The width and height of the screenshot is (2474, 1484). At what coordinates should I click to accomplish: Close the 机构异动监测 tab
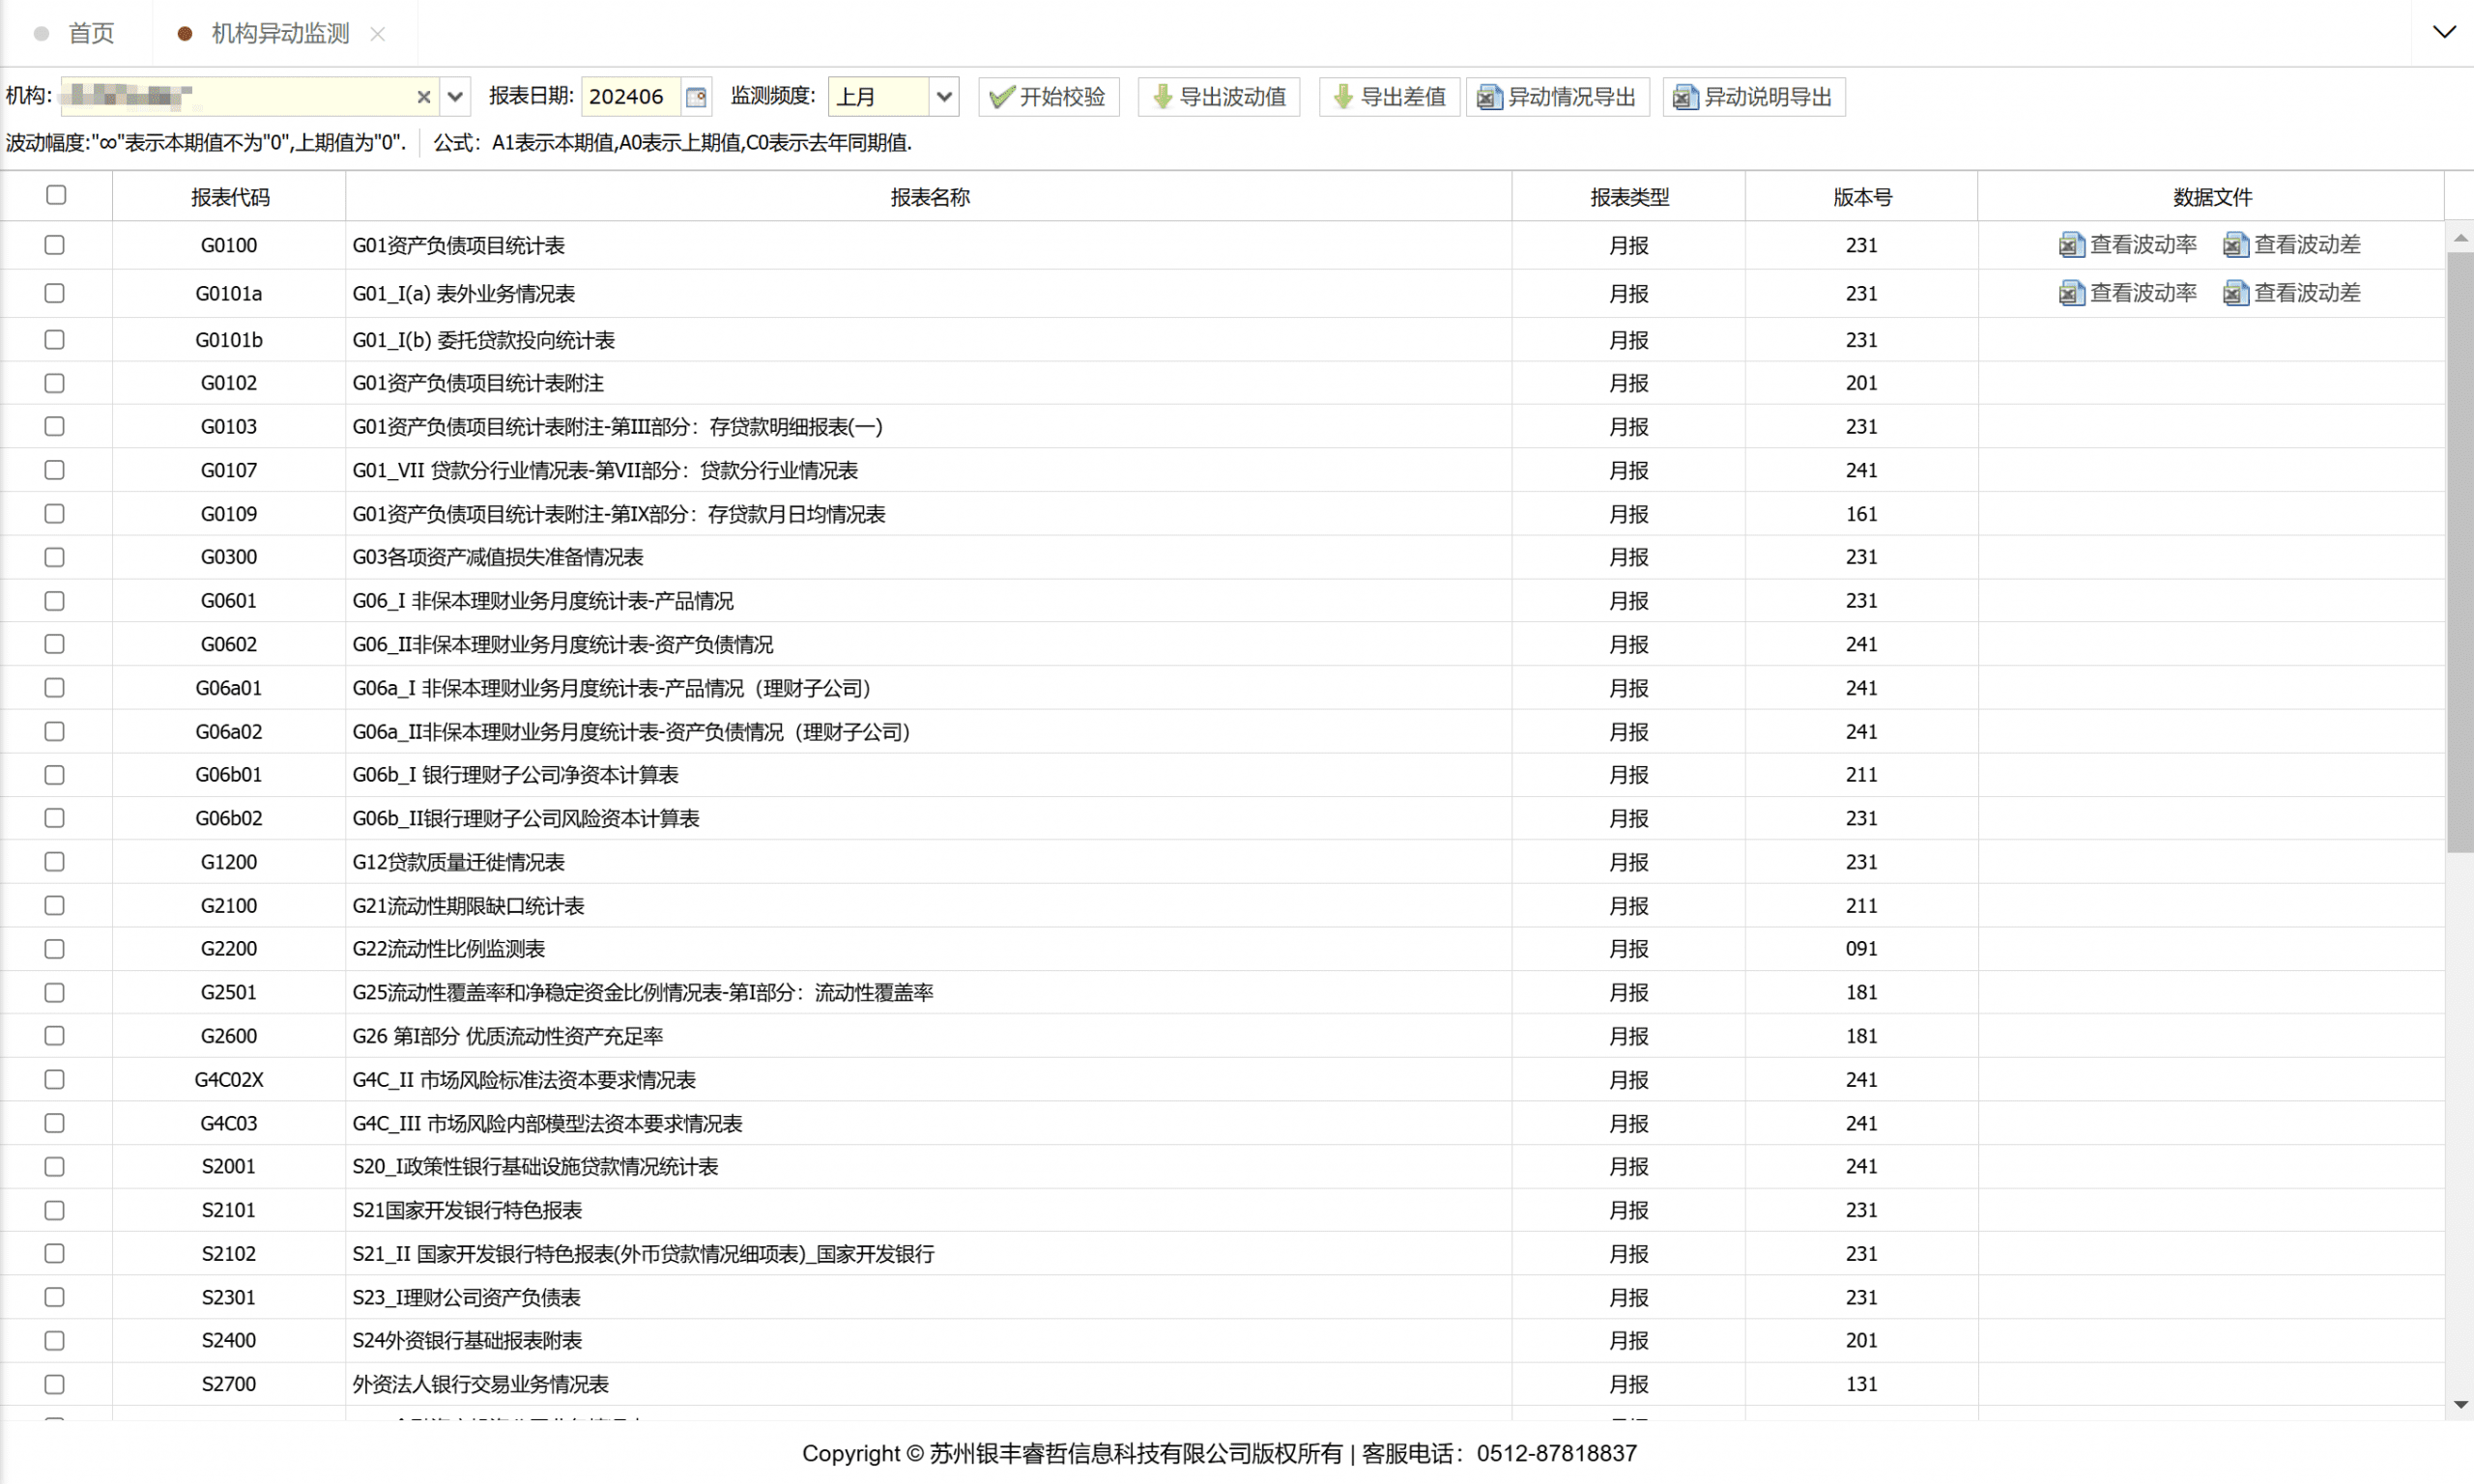[x=377, y=33]
